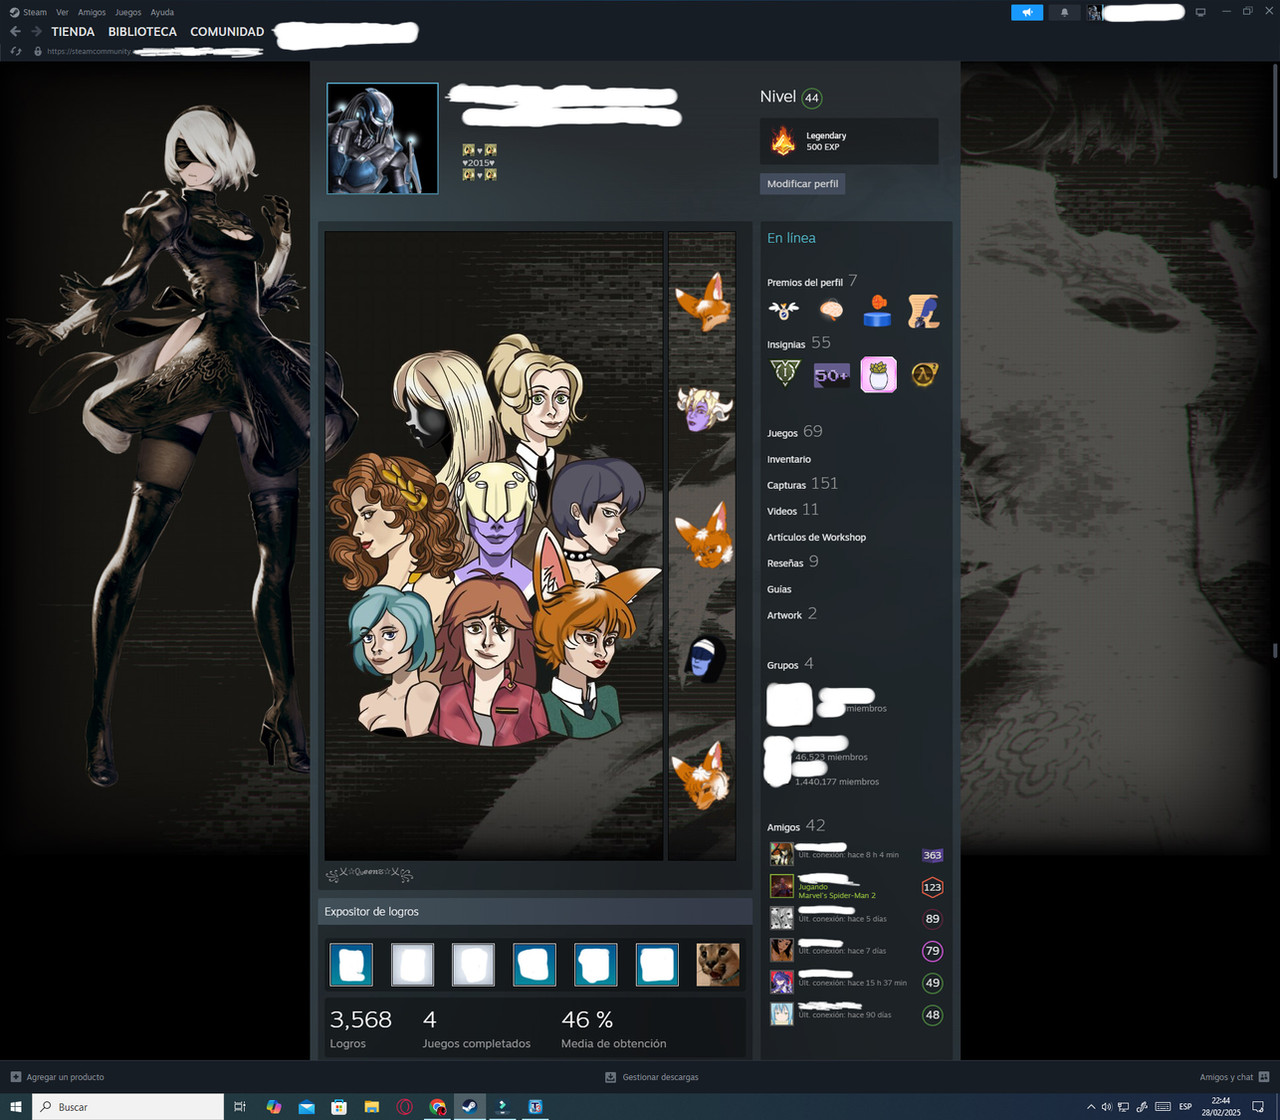The height and width of the screenshot is (1120, 1280).
Task: Switch to Big Picture mode monitor icon
Action: tap(1201, 12)
